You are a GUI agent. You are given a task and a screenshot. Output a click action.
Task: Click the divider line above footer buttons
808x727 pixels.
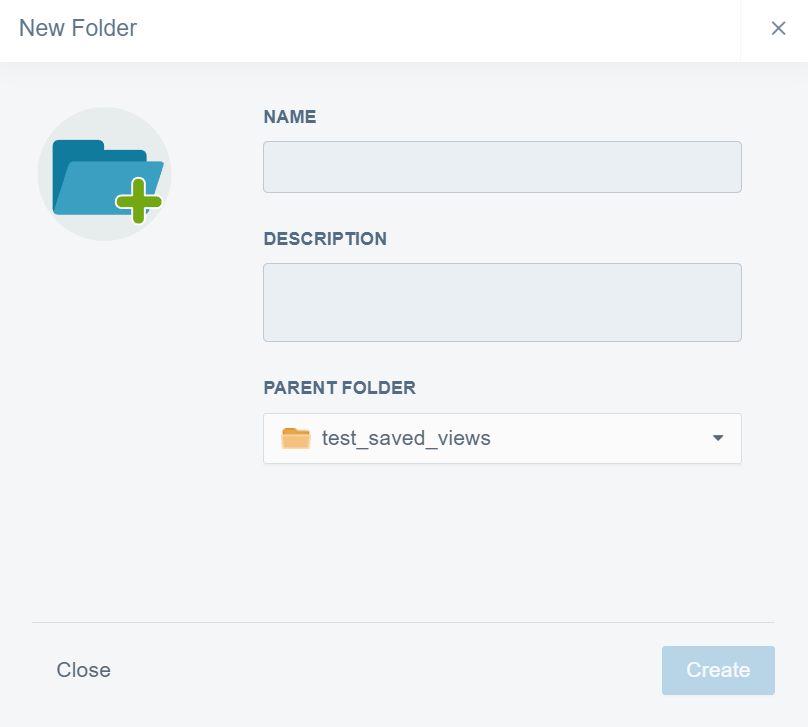(403, 622)
